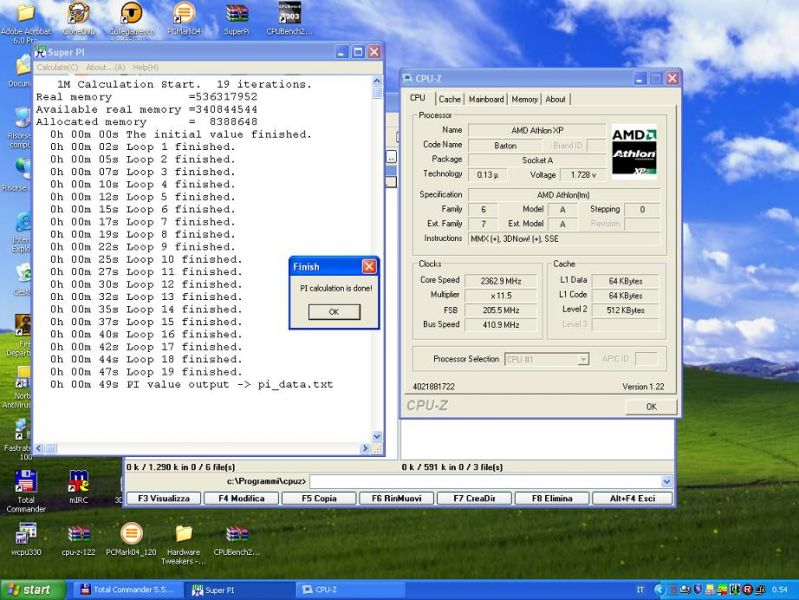
Task: Click the Voltage value 1.728 v
Action: pos(583,175)
